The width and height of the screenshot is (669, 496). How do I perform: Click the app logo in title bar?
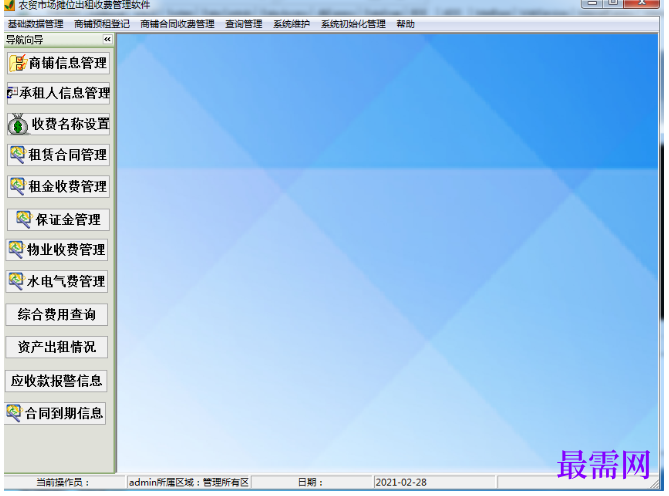[9, 5]
